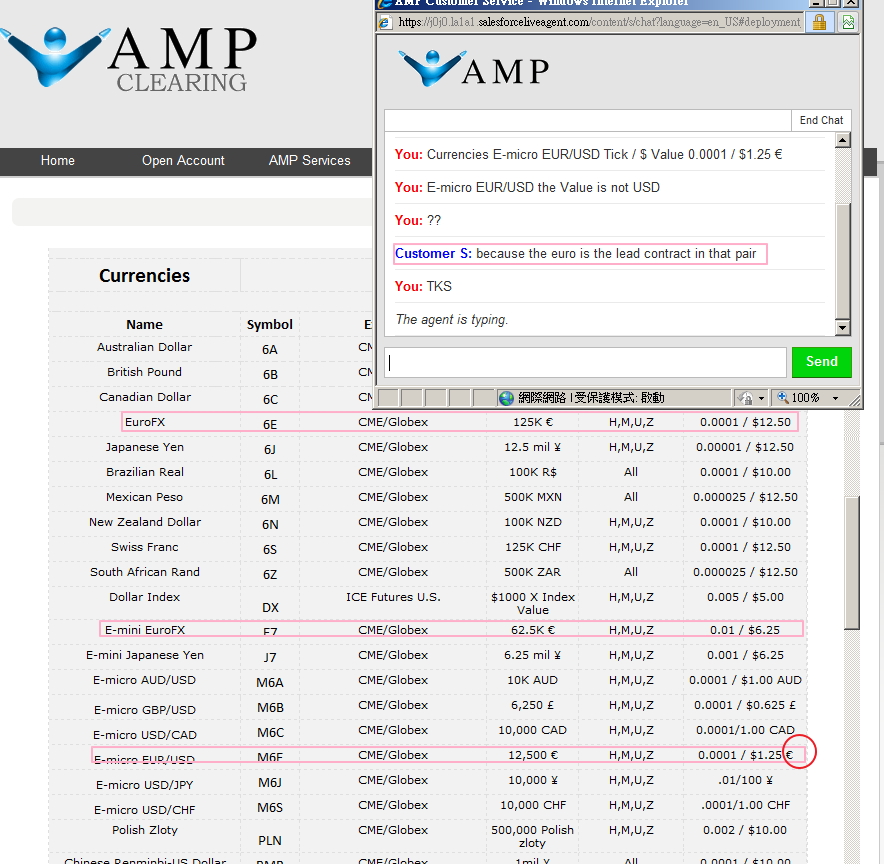
Task: Open the 100% zoom level dropdown arrow
Action: pos(836,398)
